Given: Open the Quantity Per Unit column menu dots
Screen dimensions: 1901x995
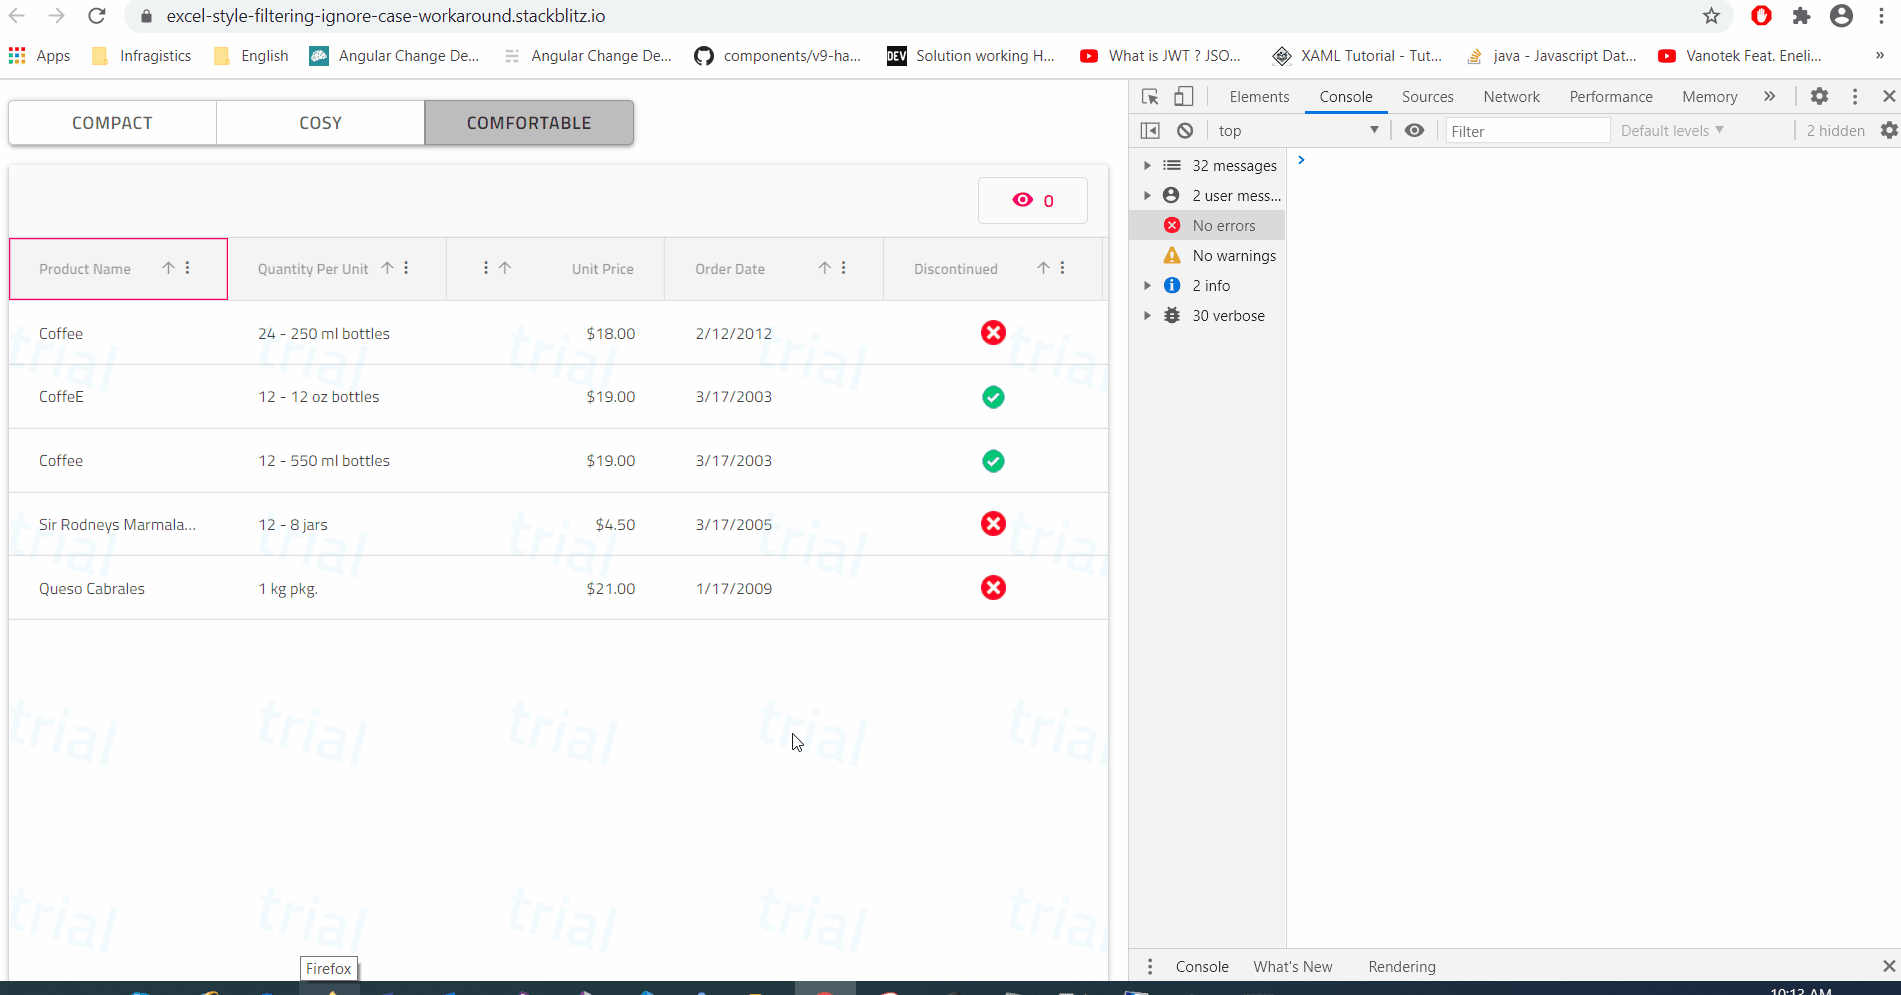Looking at the screenshot, I should (x=406, y=268).
